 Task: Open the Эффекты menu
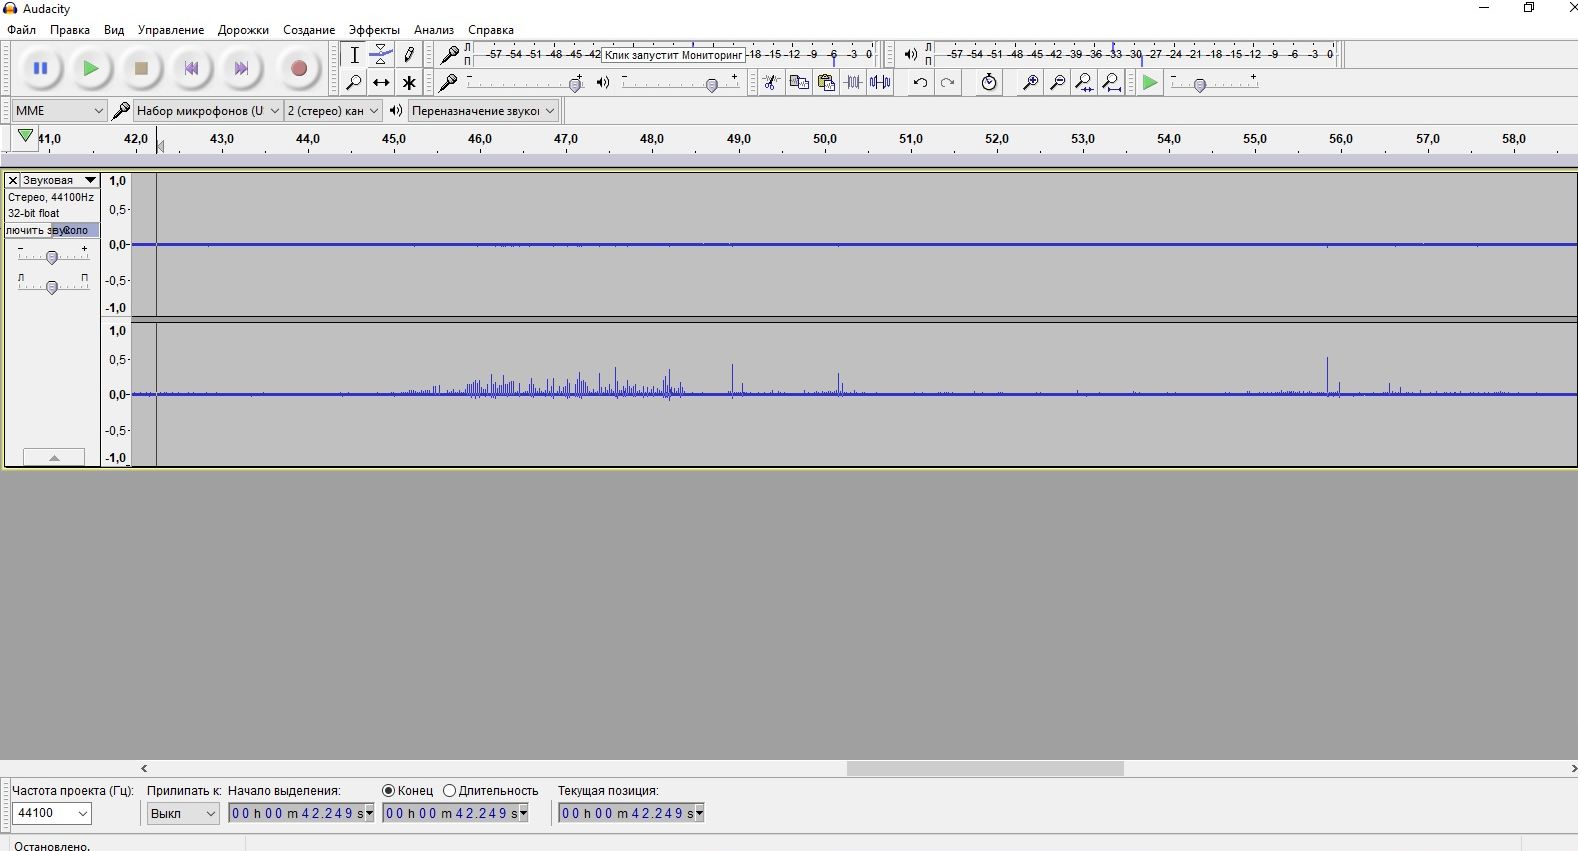click(x=374, y=30)
